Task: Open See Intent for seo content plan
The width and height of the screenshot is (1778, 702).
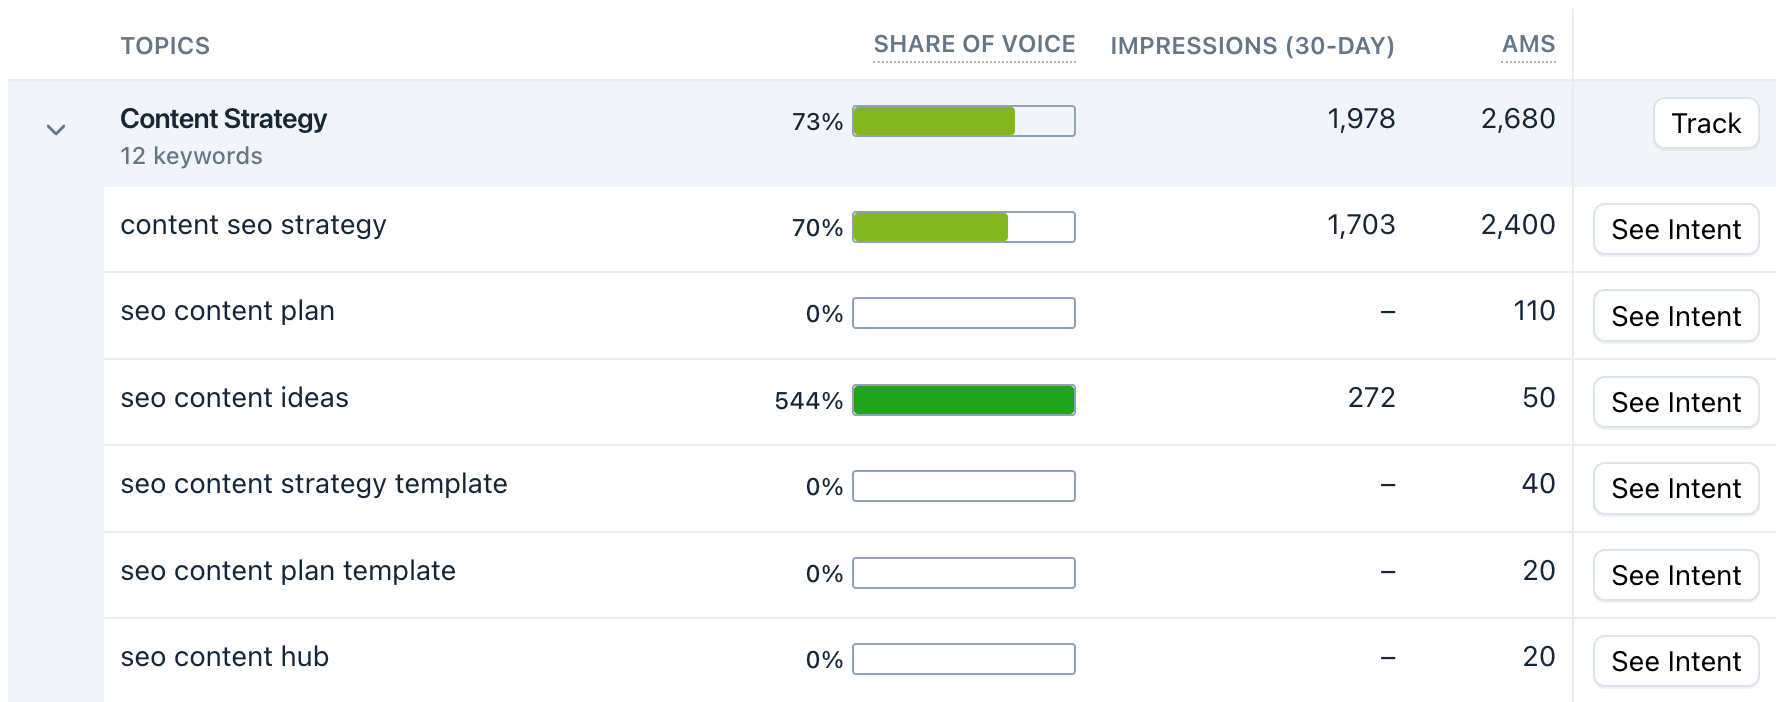Action: [x=1675, y=316]
